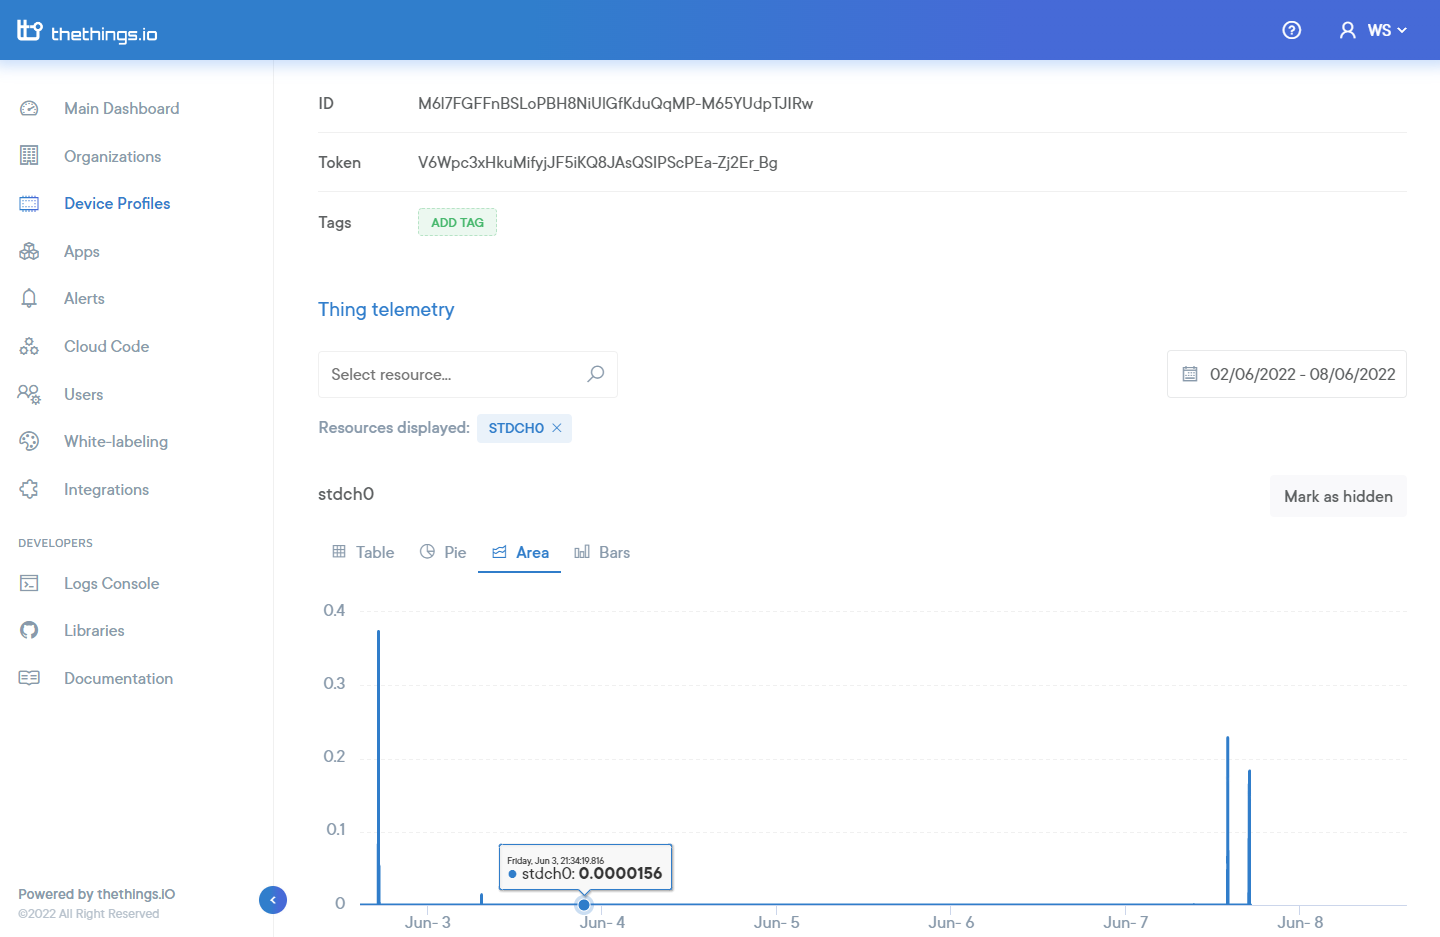Switch to the Table view tab
1440x937 pixels.
[363, 552]
